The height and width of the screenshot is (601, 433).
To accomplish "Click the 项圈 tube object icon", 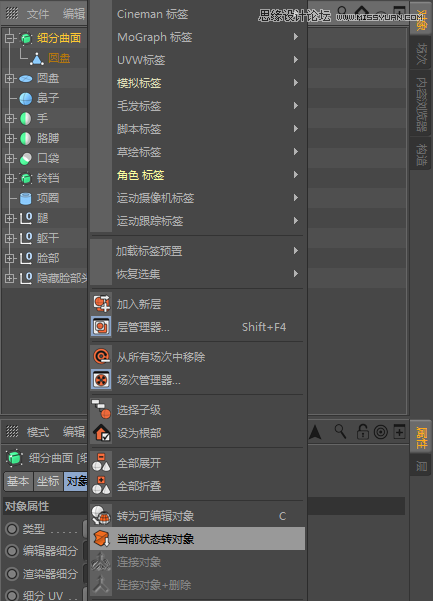I will click(x=26, y=198).
